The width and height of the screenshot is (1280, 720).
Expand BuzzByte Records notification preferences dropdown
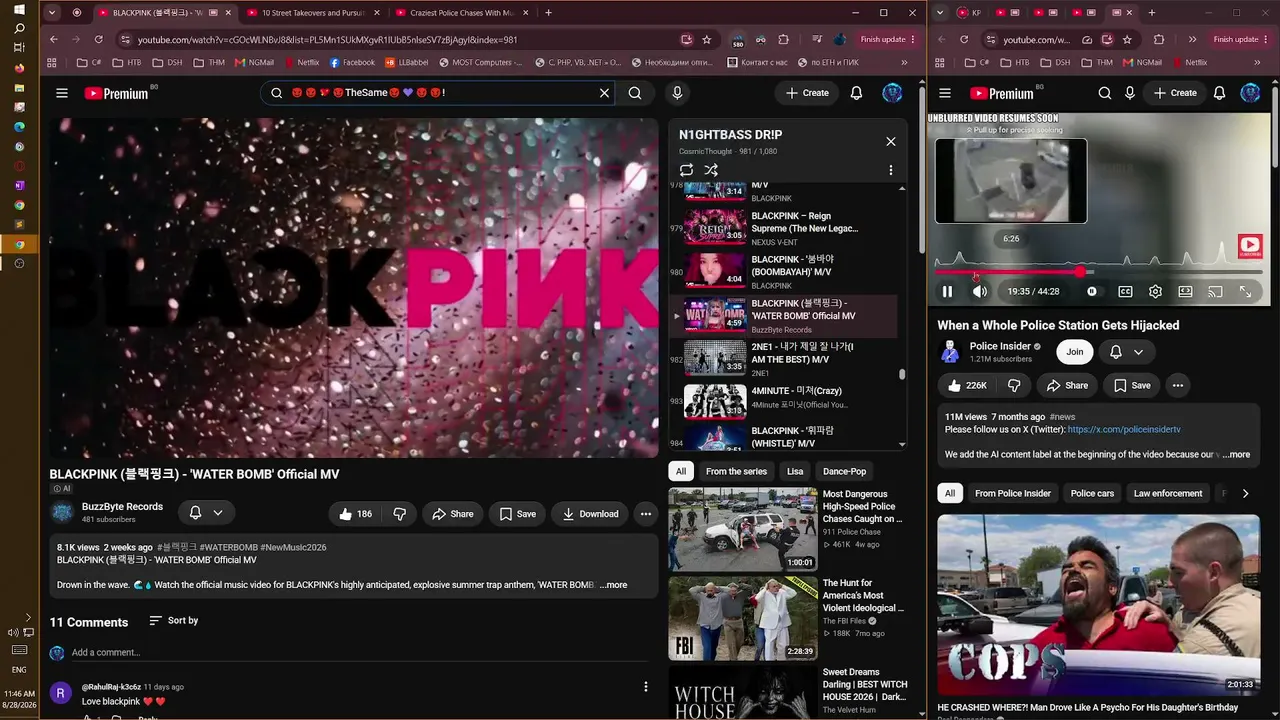click(206, 513)
